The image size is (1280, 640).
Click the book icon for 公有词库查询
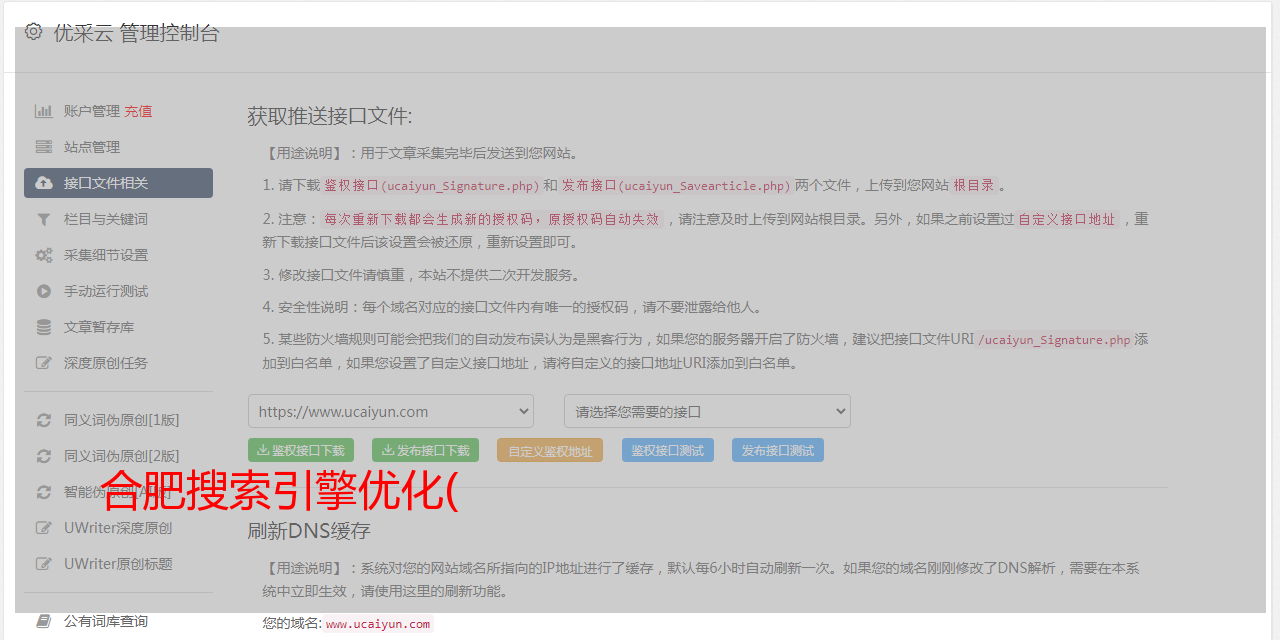point(44,621)
